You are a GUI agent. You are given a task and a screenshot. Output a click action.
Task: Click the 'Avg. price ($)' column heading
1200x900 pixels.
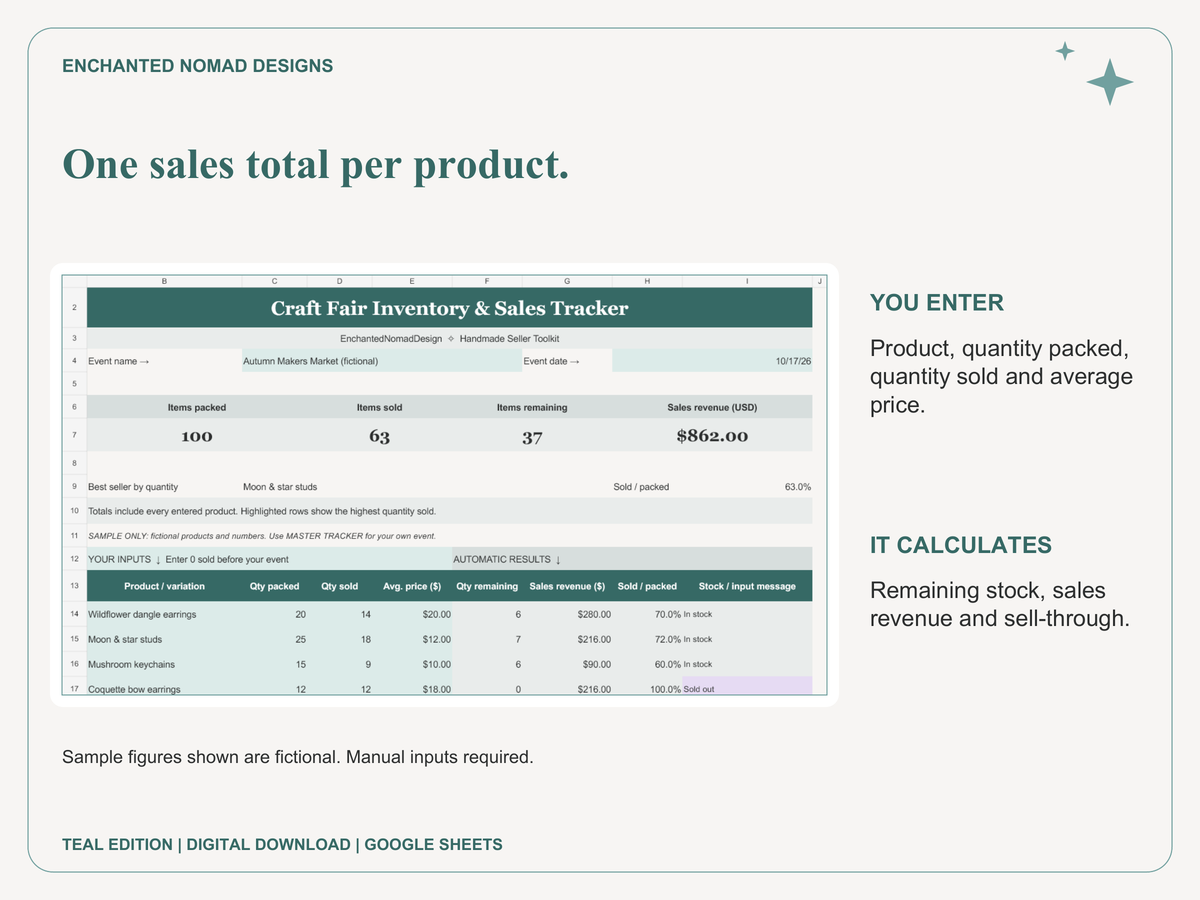point(412,586)
